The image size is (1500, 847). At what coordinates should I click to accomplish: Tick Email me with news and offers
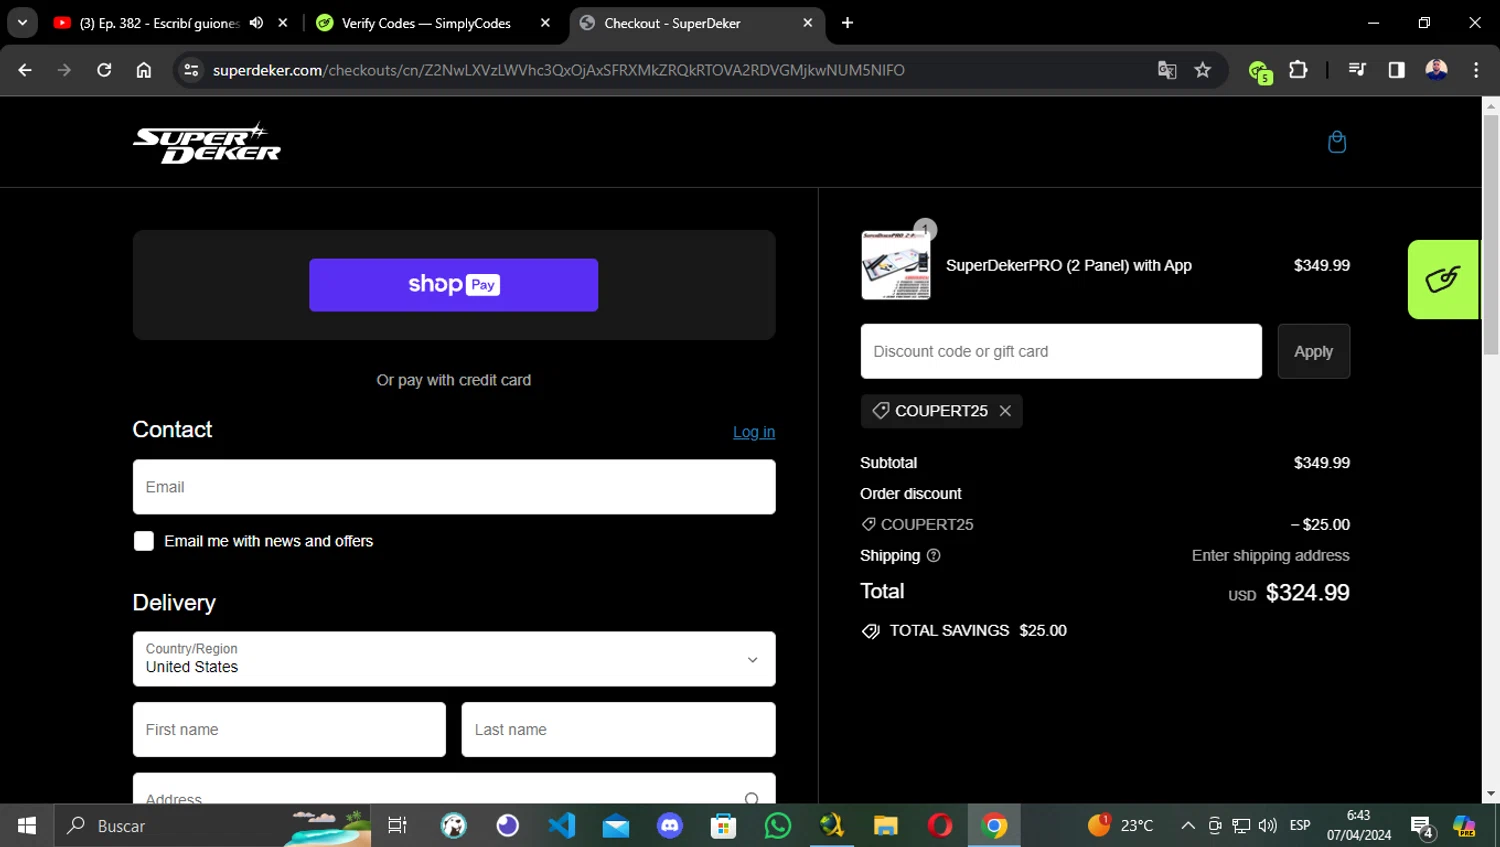144,541
